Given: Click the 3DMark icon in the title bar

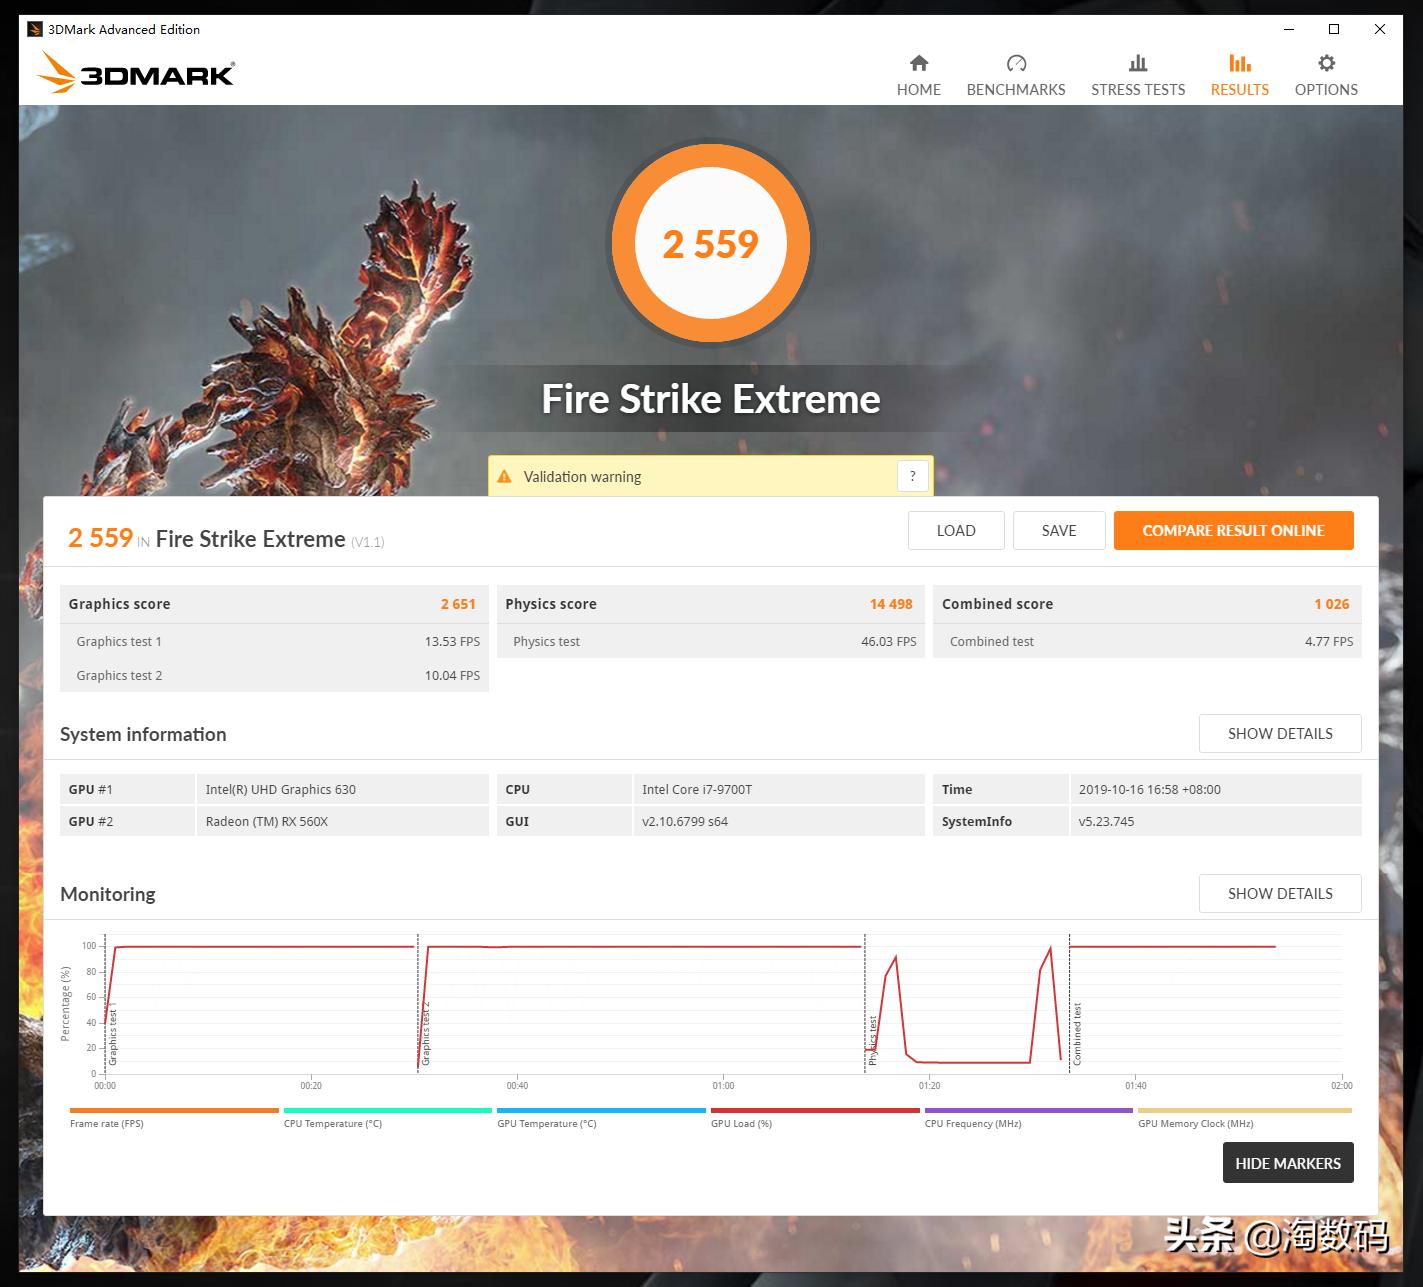Looking at the screenshot, I should [31, 29].
